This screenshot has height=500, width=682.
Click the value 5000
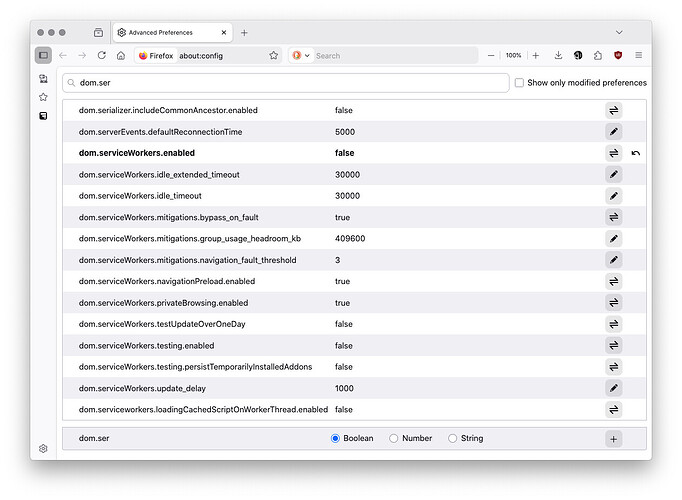(345, 132)
